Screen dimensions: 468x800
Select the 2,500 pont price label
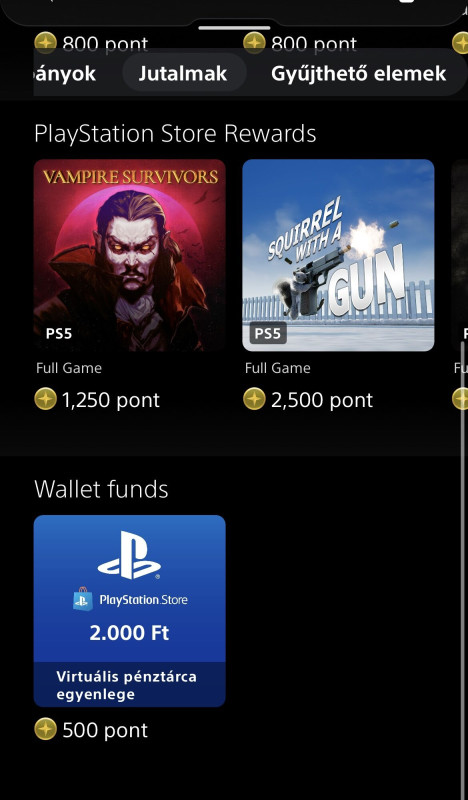point(322,399)
